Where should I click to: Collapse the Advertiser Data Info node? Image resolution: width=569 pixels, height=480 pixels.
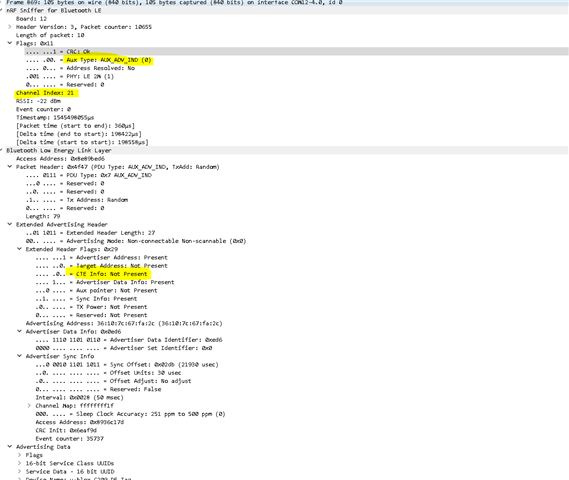pyautogui.click(x=20, y=332)
